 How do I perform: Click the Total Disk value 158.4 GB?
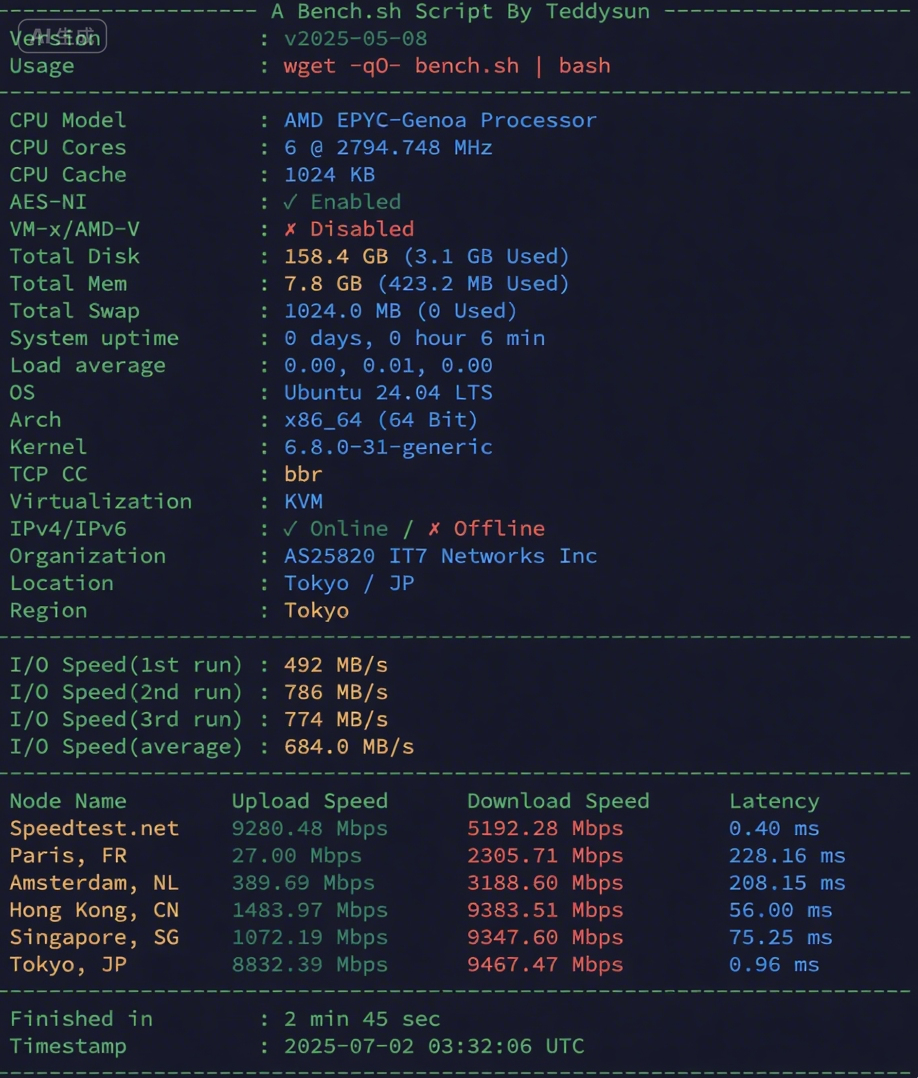pyautogui.click(x=336, y=257)
